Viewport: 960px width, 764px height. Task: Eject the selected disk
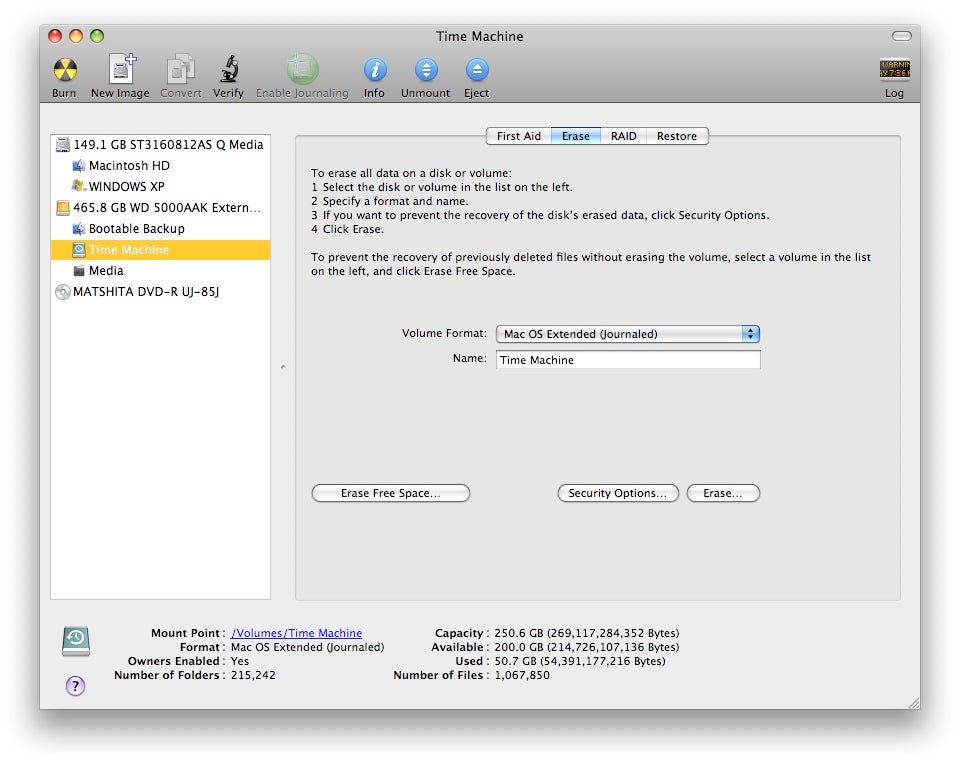(x=476, y=71)
